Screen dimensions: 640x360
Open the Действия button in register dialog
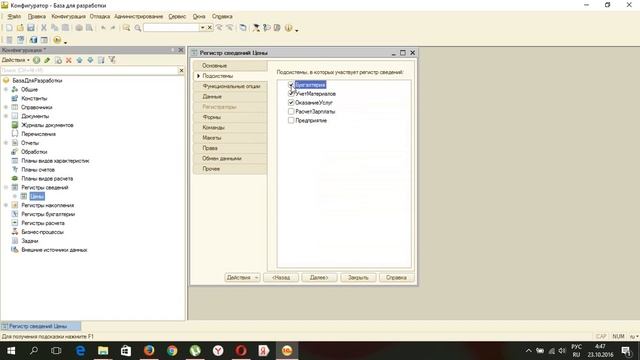tap(242, 278)
